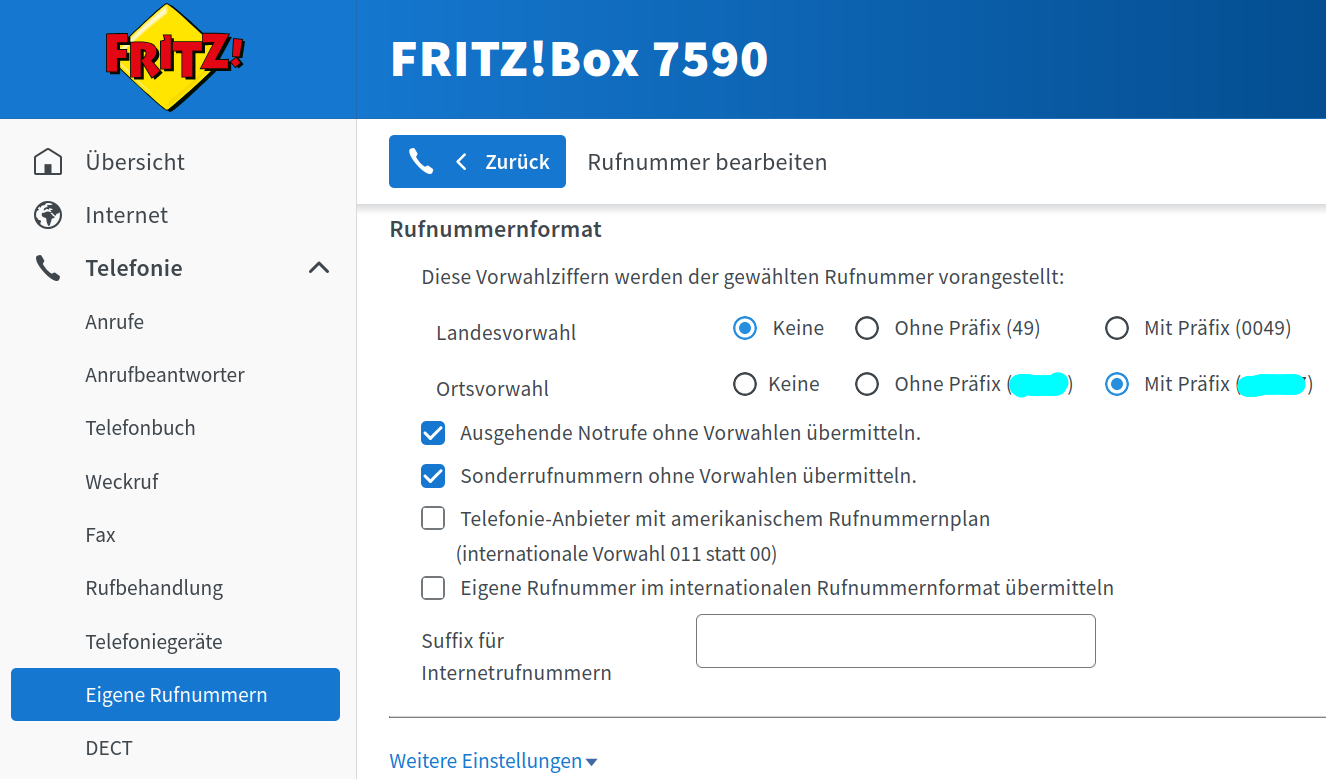The image size is (1326, 779).
Task: Select Ortsvorwahl Ohne Präfix radio button
Action: [x=867, y=384]
